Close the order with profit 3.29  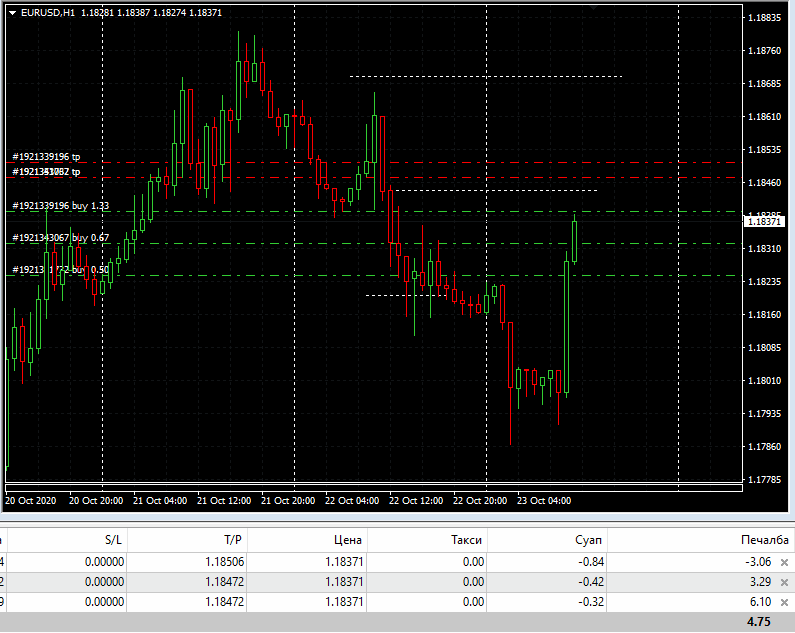[784, 582]
